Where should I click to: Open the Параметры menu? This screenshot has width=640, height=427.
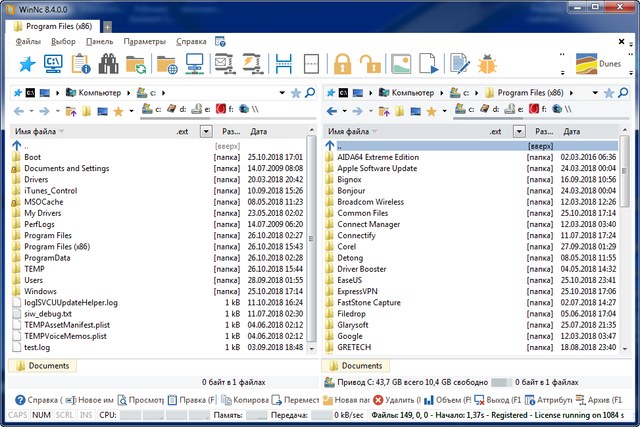145,42
